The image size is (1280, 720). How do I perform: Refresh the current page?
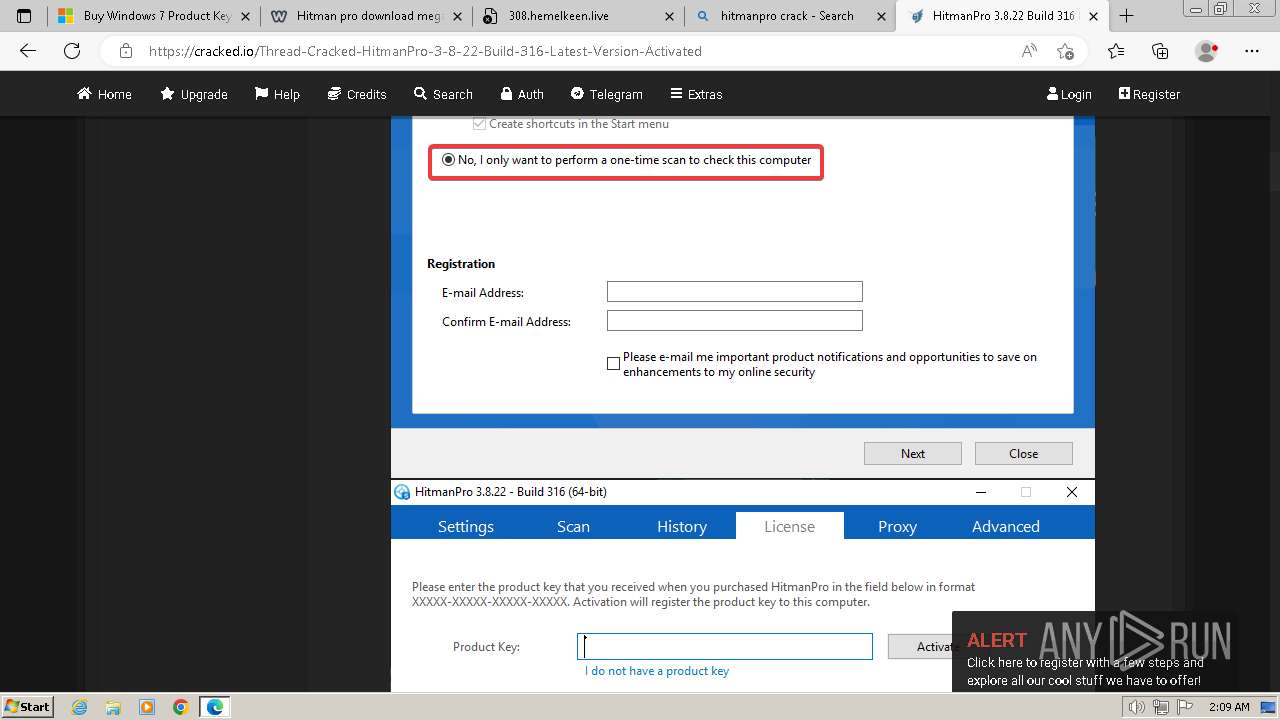[72, 51]
